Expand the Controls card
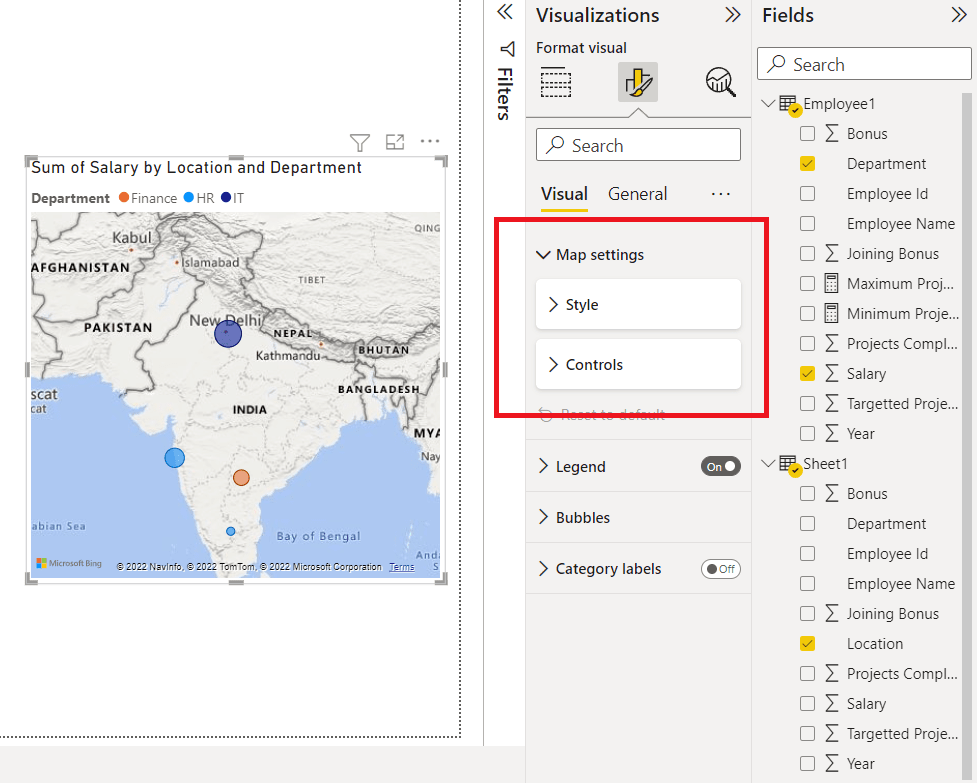The width and height of the screenshot is (977, 783). 638,364
